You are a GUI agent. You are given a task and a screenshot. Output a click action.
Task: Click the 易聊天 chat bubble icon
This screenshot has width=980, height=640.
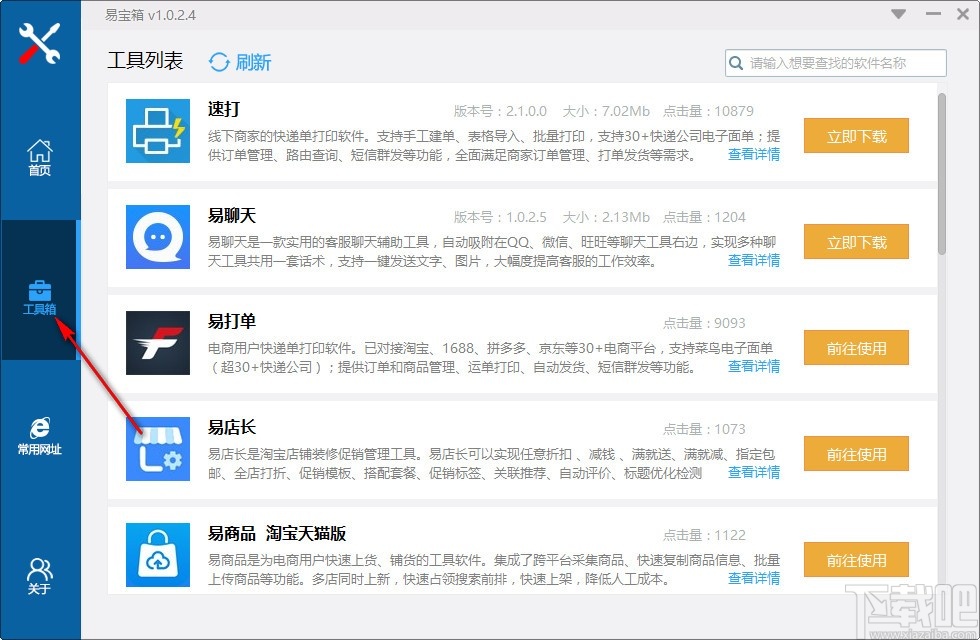pos(157,237)
